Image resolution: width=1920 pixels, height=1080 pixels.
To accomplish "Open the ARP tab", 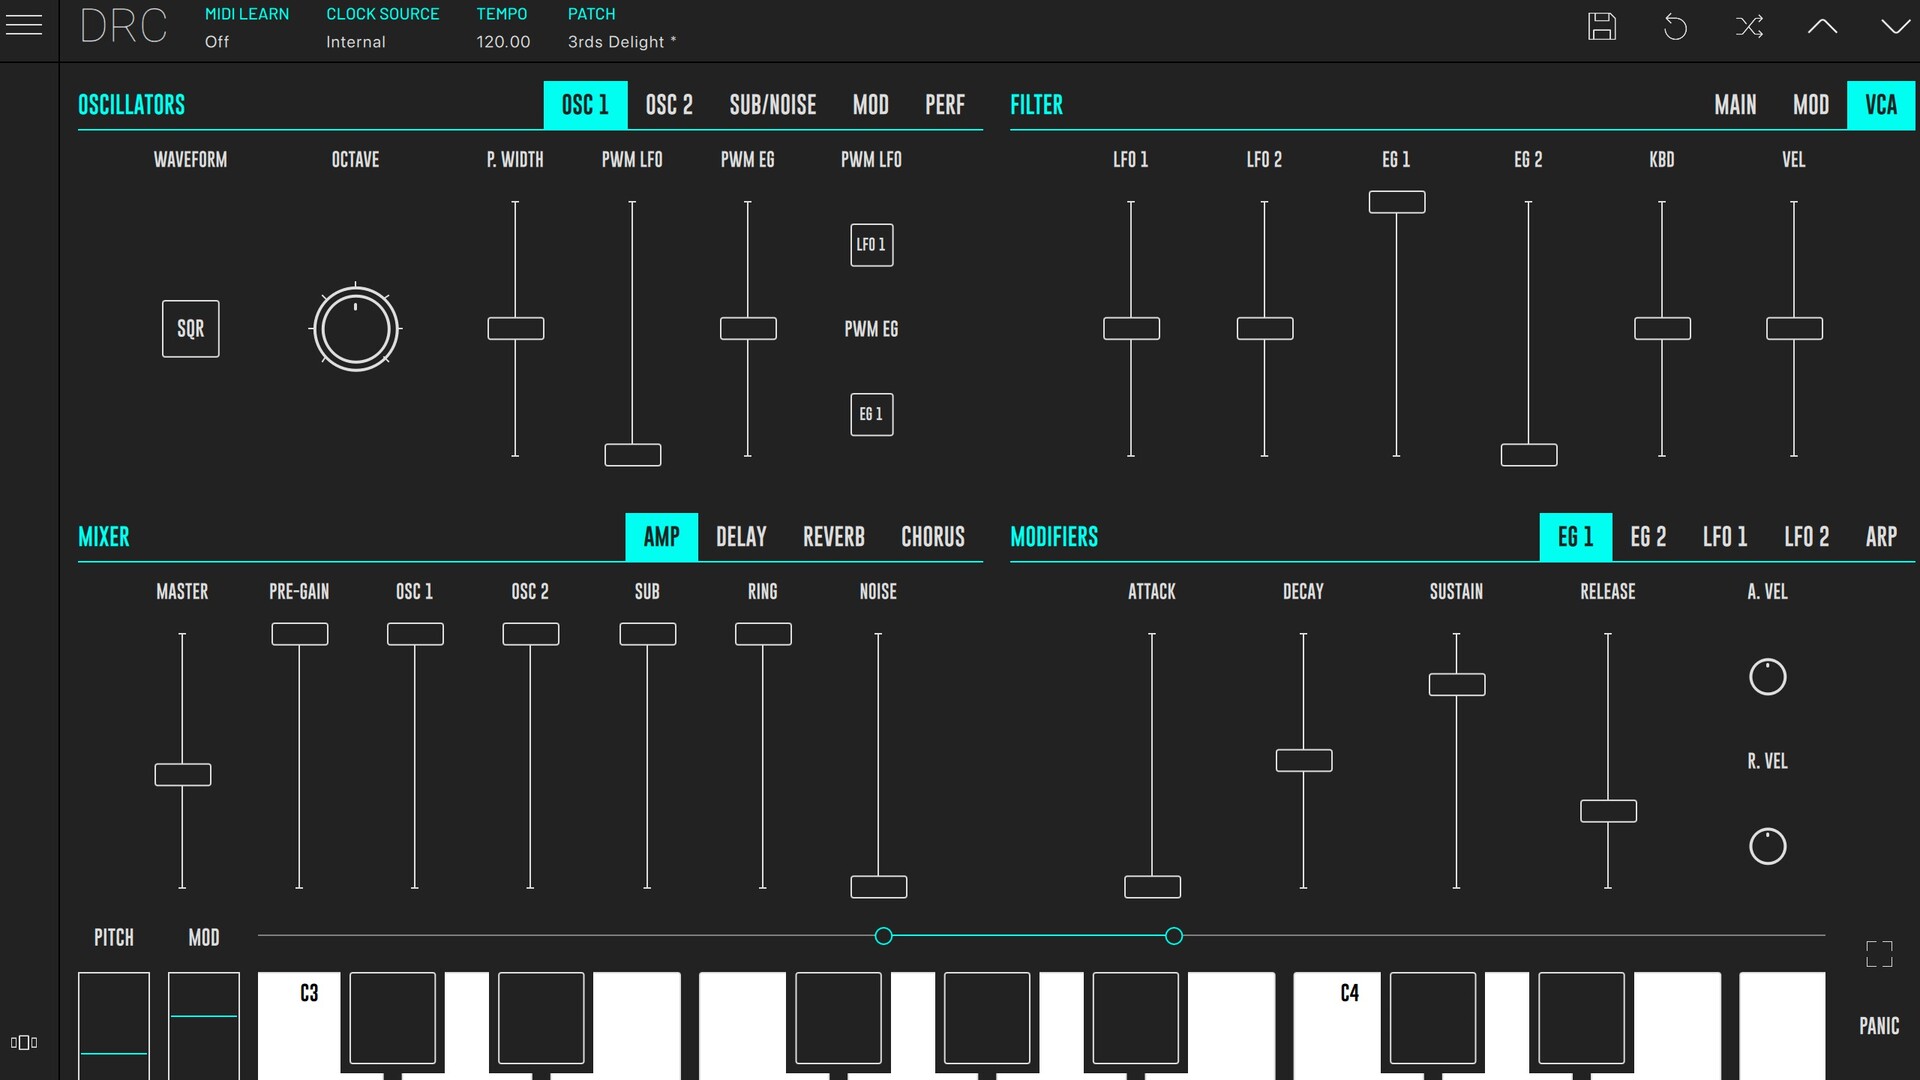I will point(1881,537).
